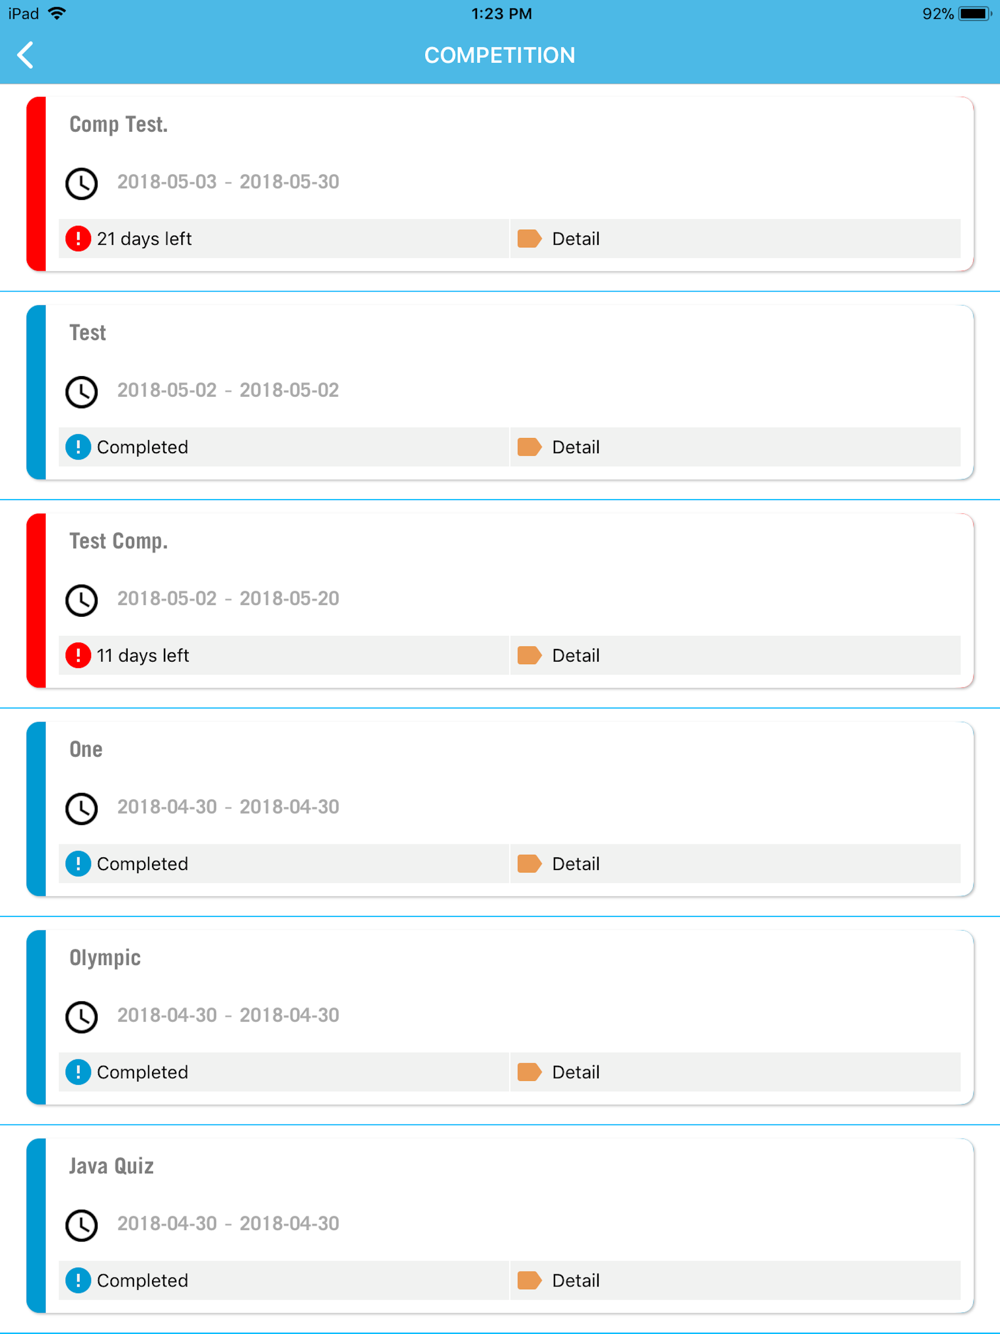The width and height of the screenshot is (1000, 1334).
Task: Click the red color bar on the Test Comp. card
Action: tap(36, 600)
